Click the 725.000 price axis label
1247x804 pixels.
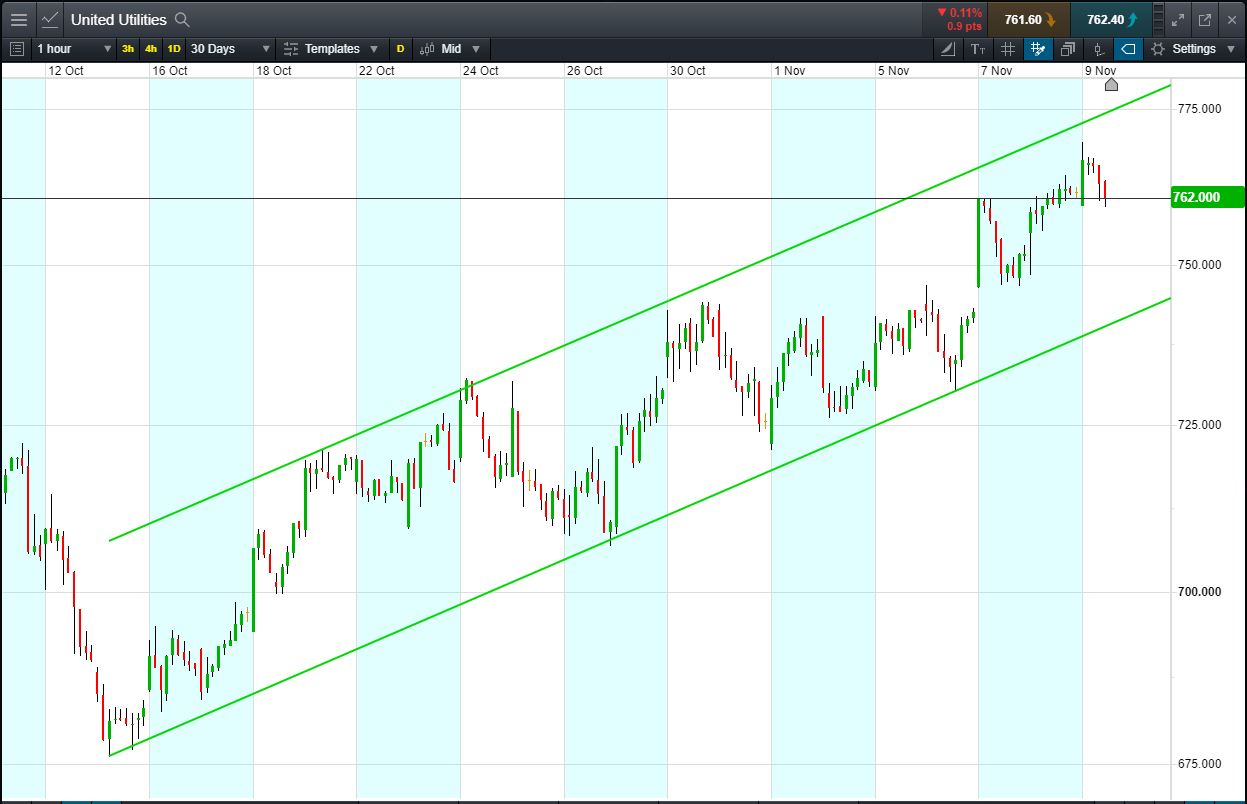[x=1197, y=425]
